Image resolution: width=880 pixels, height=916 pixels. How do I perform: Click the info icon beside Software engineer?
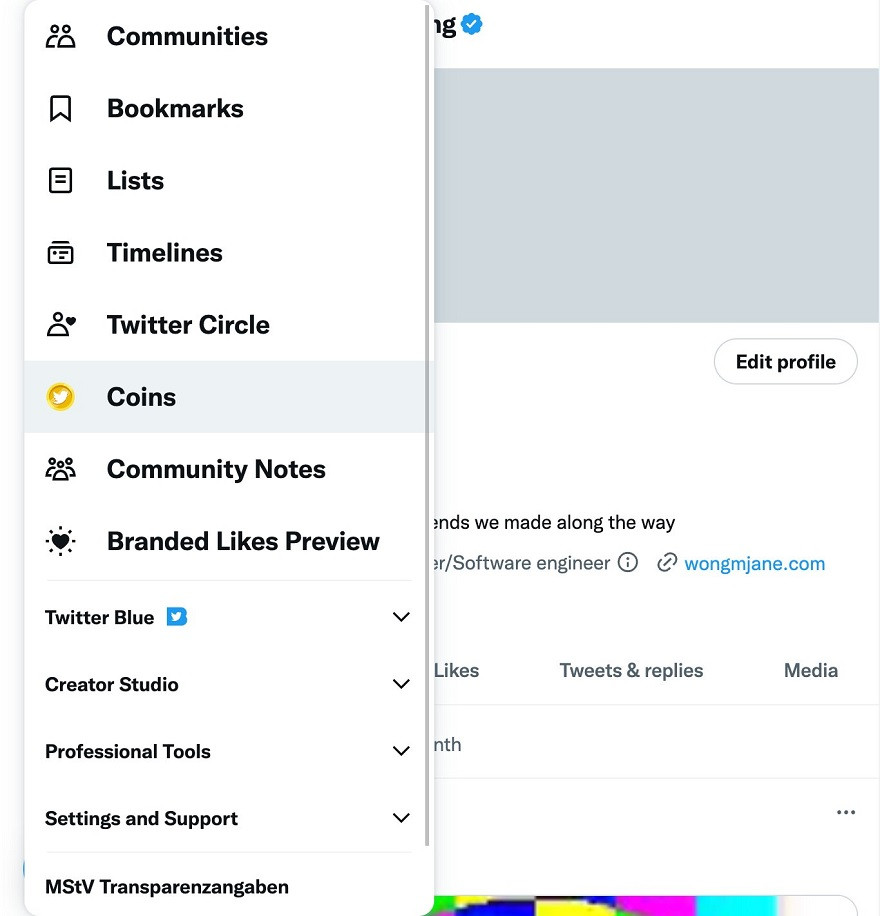[628, 563]
